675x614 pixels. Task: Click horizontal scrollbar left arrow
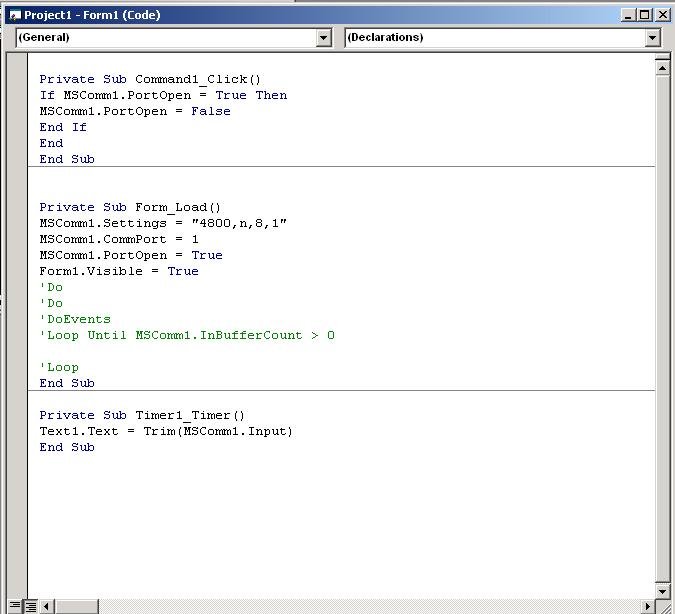(x=46, y=606)
